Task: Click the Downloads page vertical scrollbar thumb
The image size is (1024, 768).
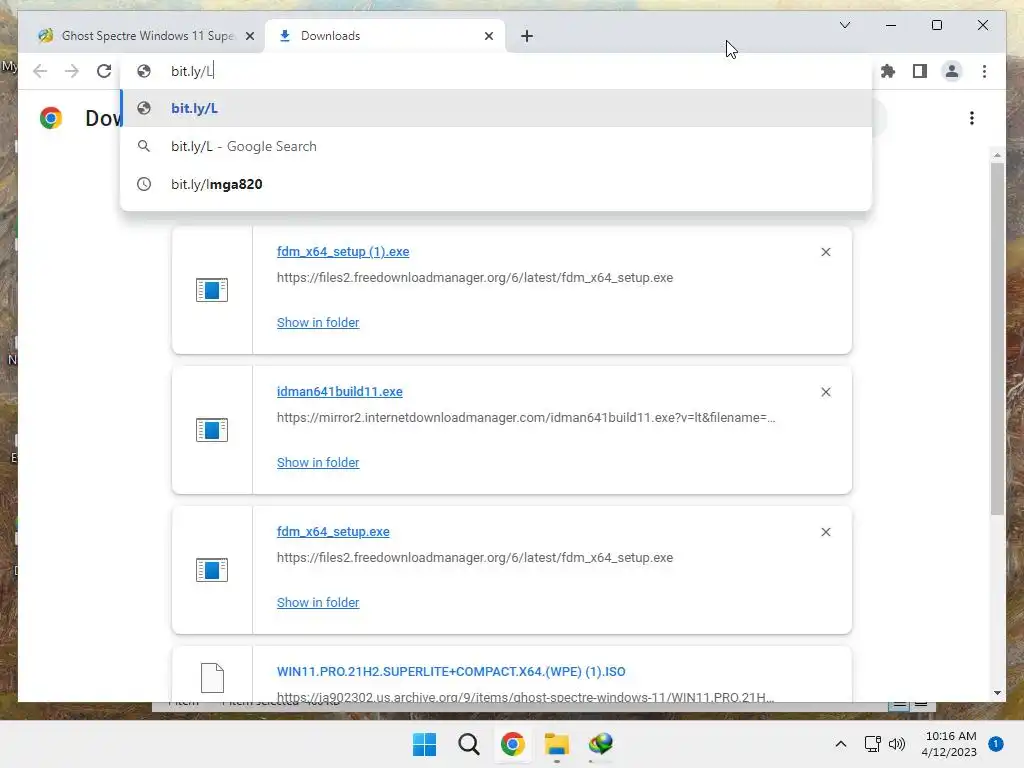Action: 997,338
